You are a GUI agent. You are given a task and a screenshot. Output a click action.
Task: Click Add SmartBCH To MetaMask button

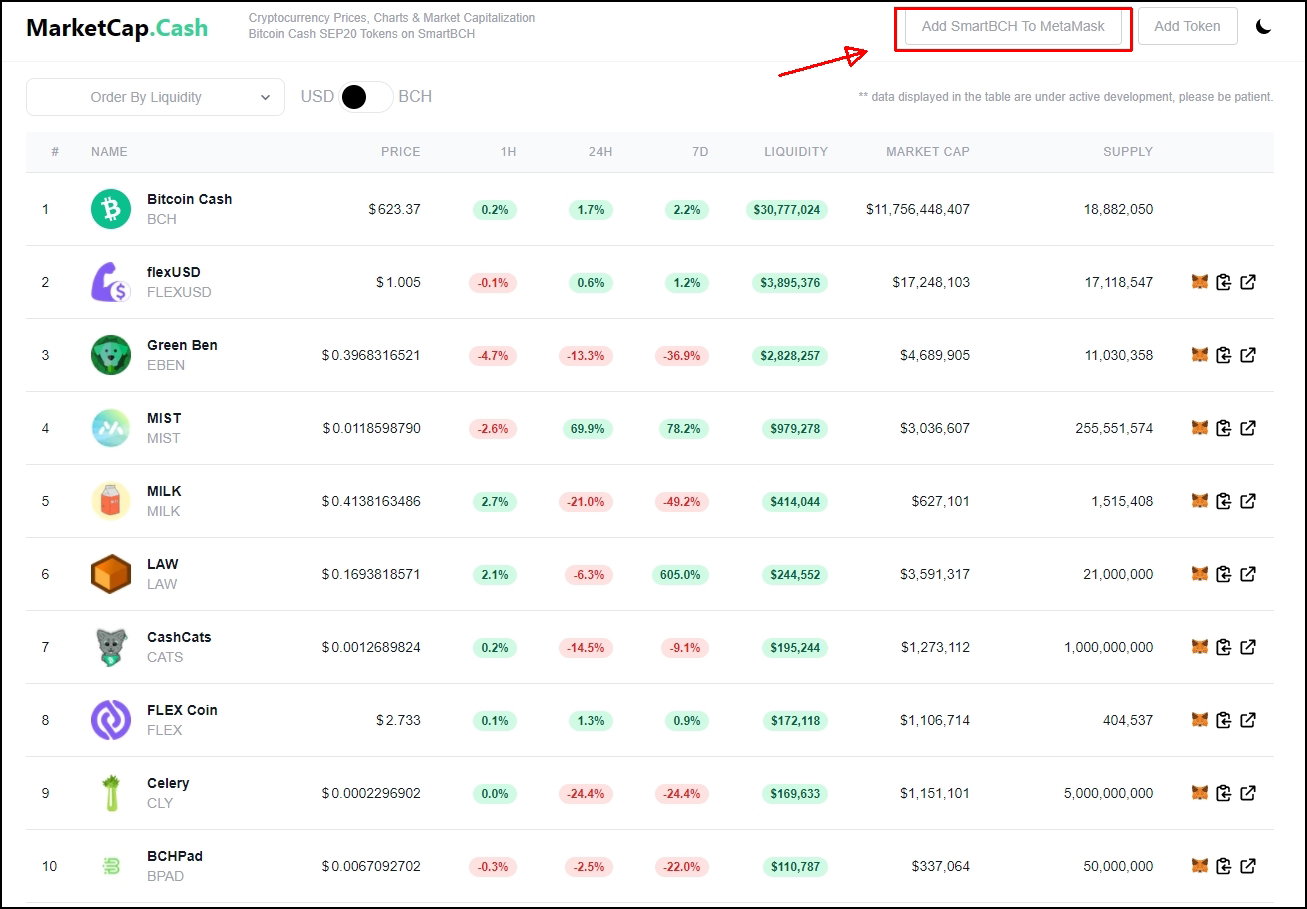[x=1013, y=27]
